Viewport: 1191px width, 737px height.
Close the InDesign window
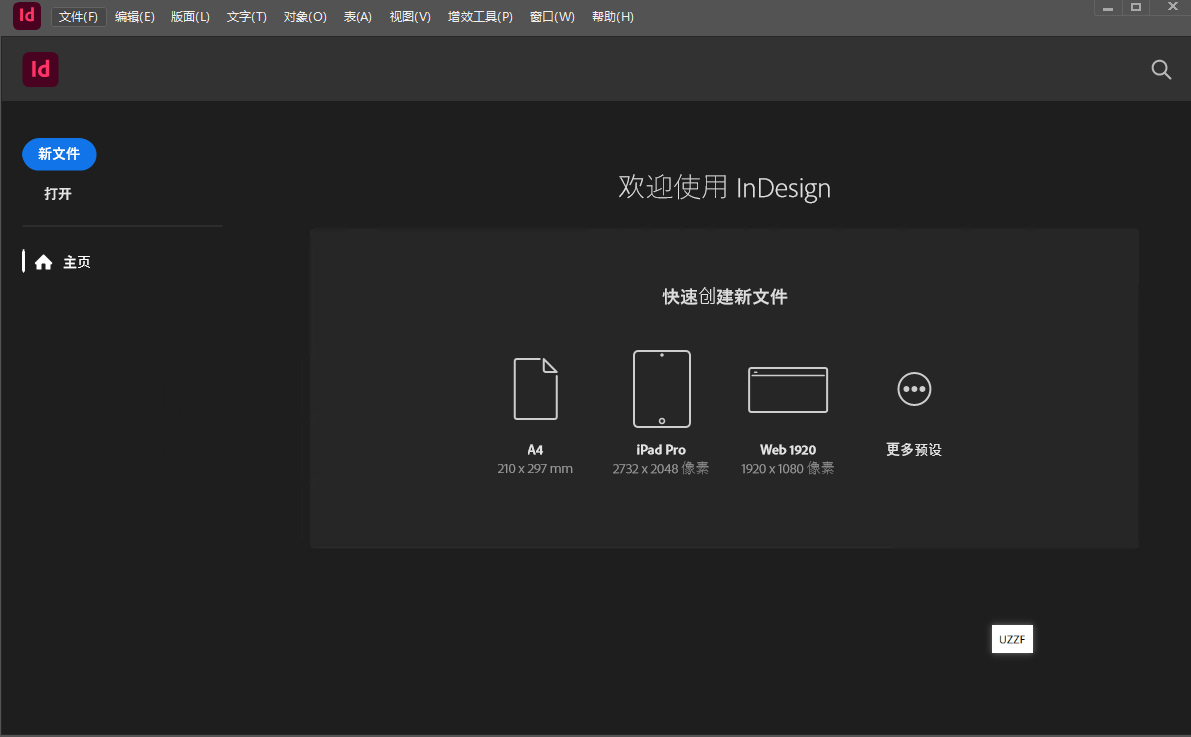click(x=1172, y=7)
